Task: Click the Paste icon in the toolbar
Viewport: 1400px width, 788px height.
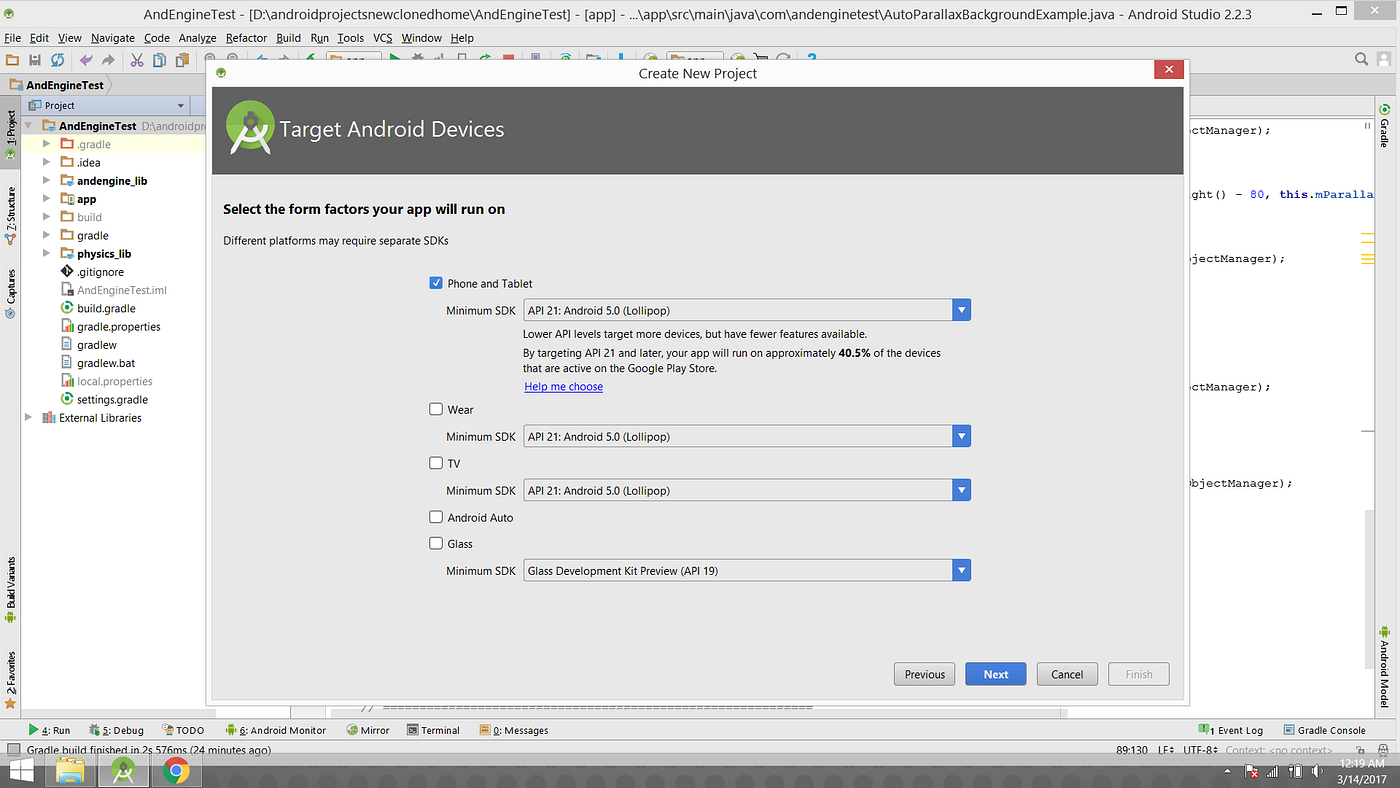Action: (x=182, y=60)
